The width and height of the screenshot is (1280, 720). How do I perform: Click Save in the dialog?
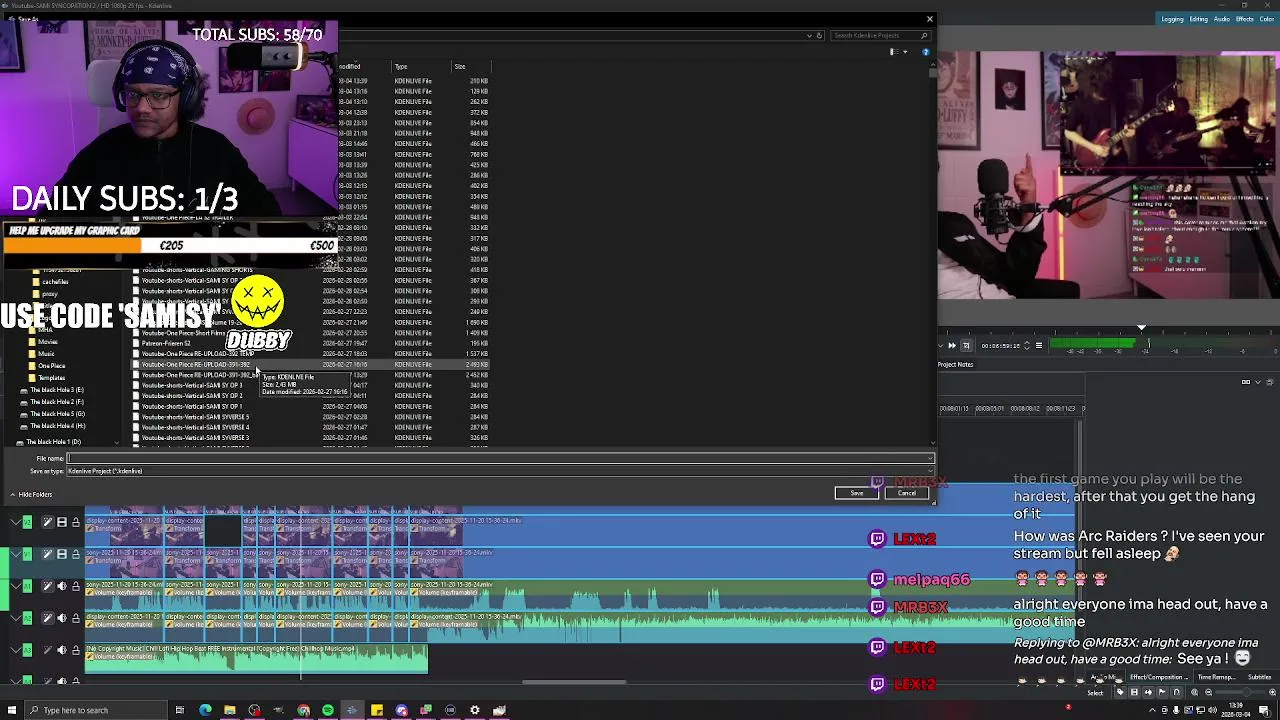(857, 493)
